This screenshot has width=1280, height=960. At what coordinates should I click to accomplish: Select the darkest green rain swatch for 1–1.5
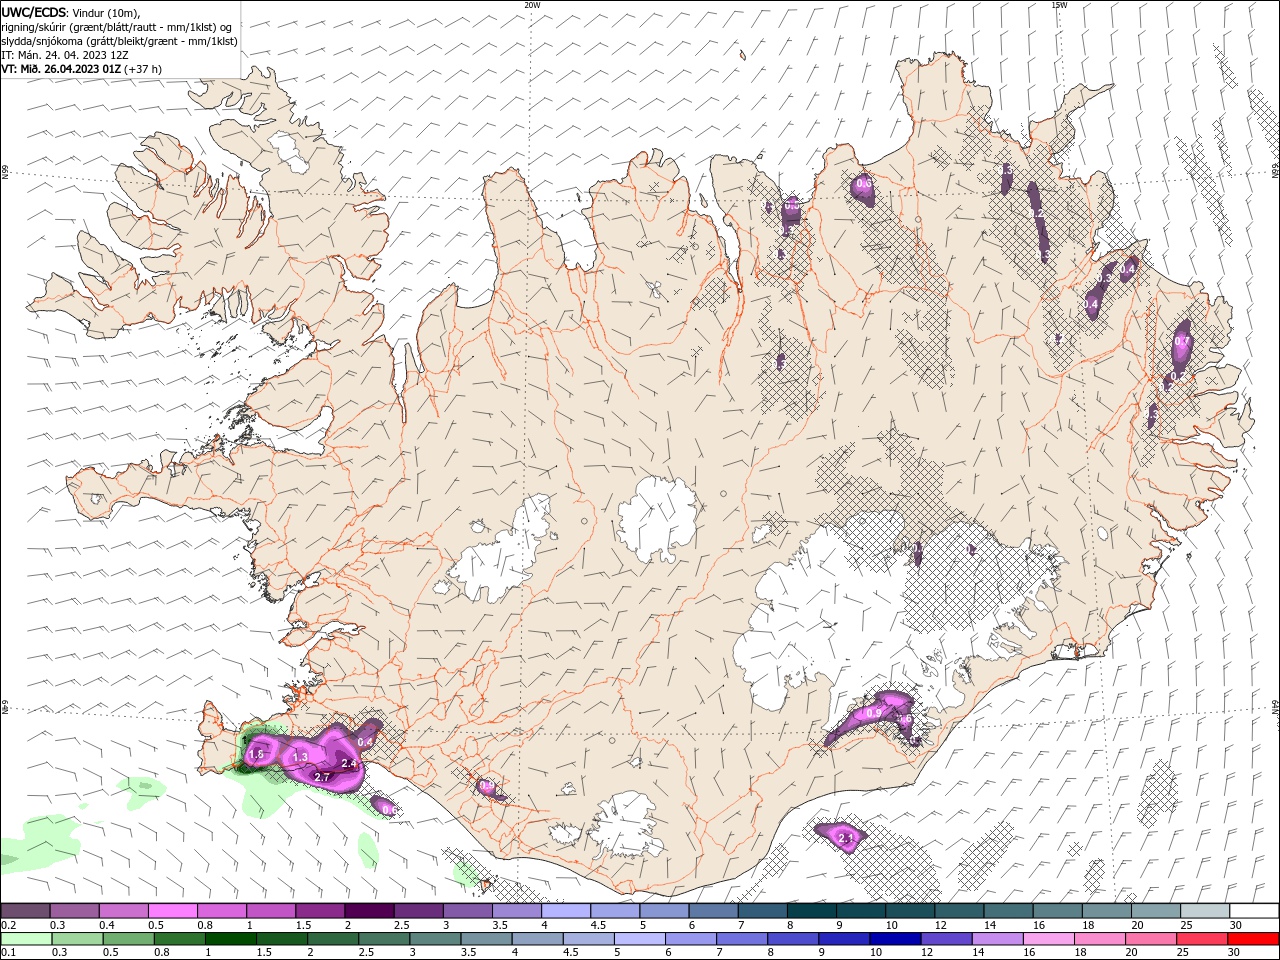[x=229, y=939]
